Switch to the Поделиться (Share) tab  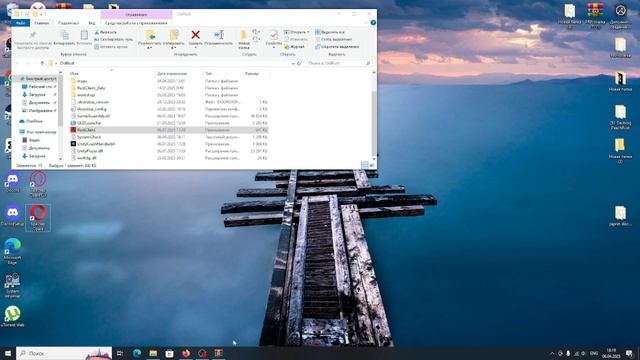68,23
